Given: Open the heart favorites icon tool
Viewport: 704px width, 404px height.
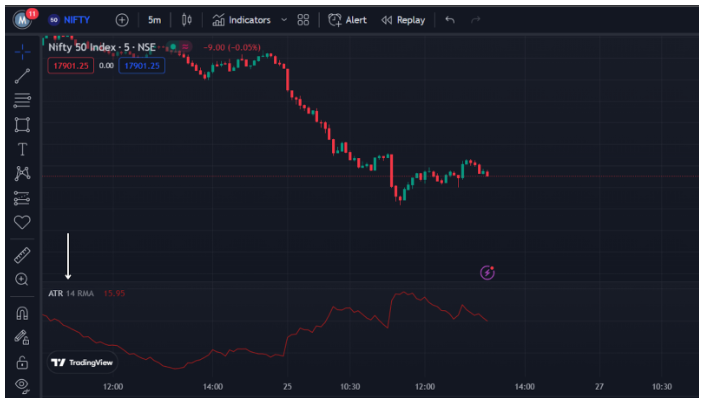Looking at the screenshot, I should (22, 222).
